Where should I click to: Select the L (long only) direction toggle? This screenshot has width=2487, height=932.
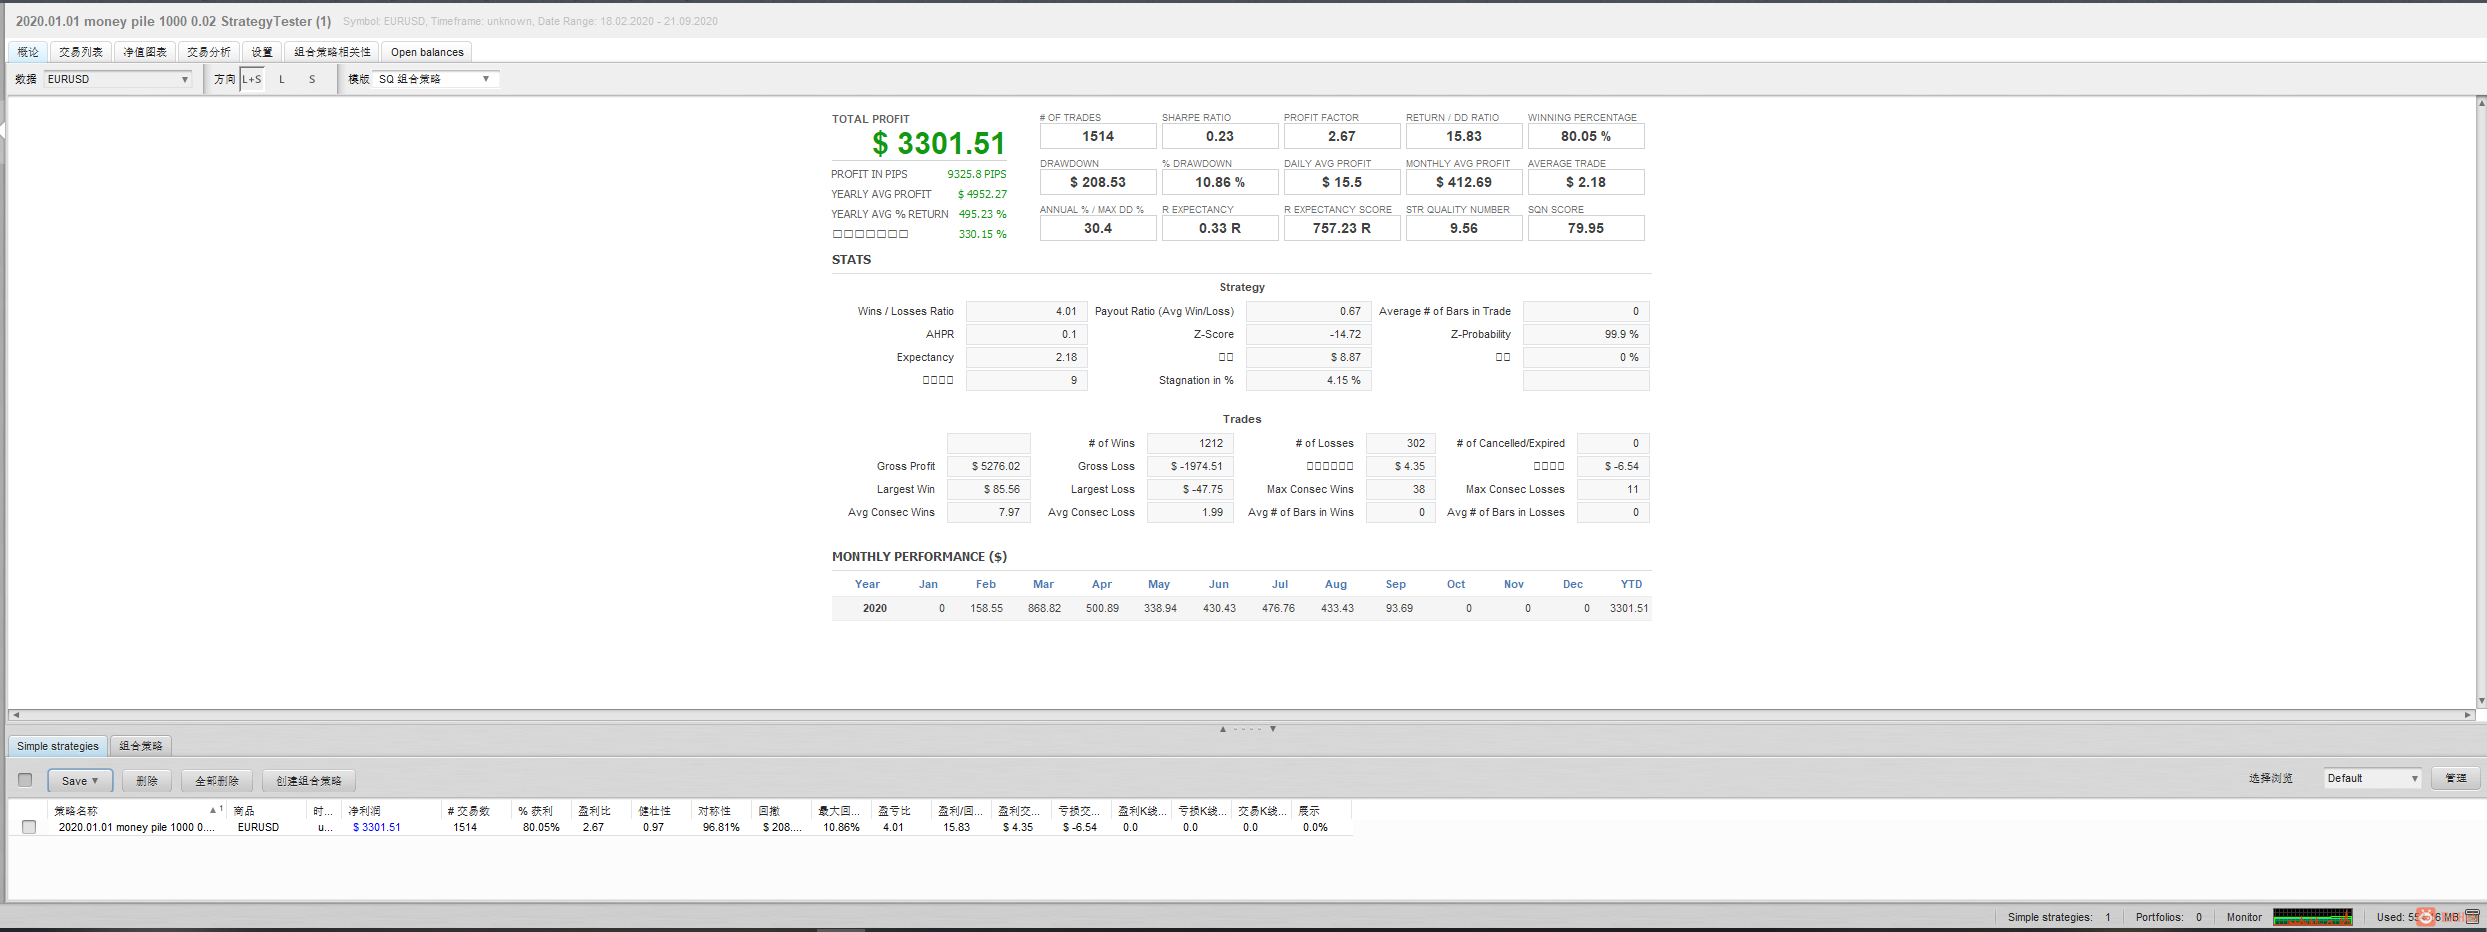pyautogui.click(x=282, y=79)
